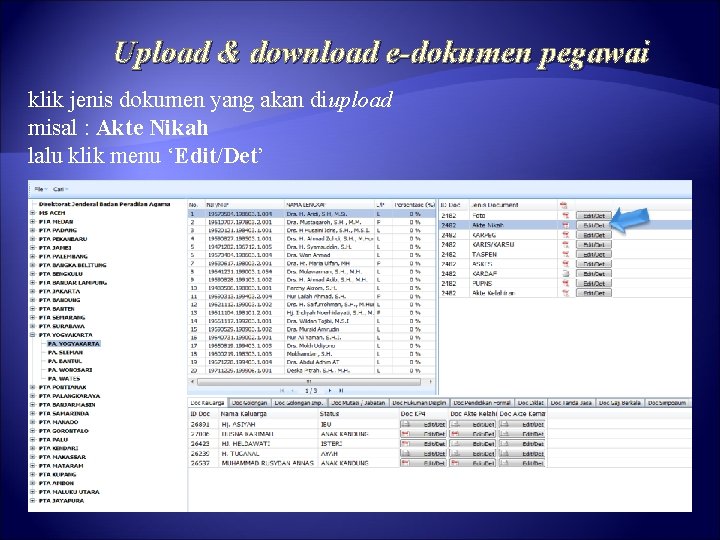The width and height of the screenshot is (720, 540).
Task: Select PA. WONOSARI in the tree
Action: (70, 370)
